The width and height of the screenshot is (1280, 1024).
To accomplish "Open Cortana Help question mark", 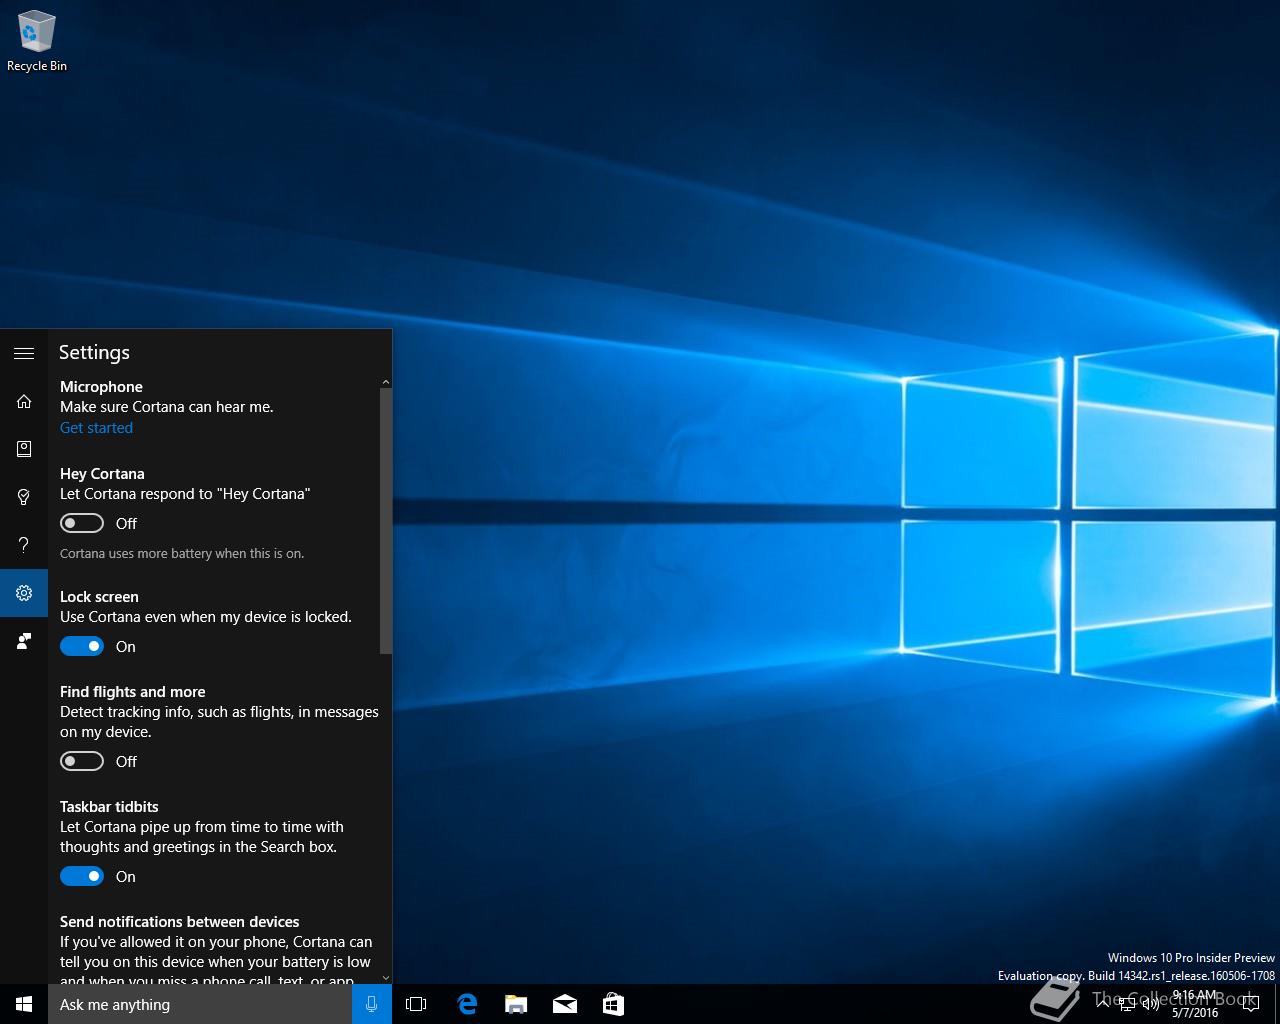I will coord(24,545).
